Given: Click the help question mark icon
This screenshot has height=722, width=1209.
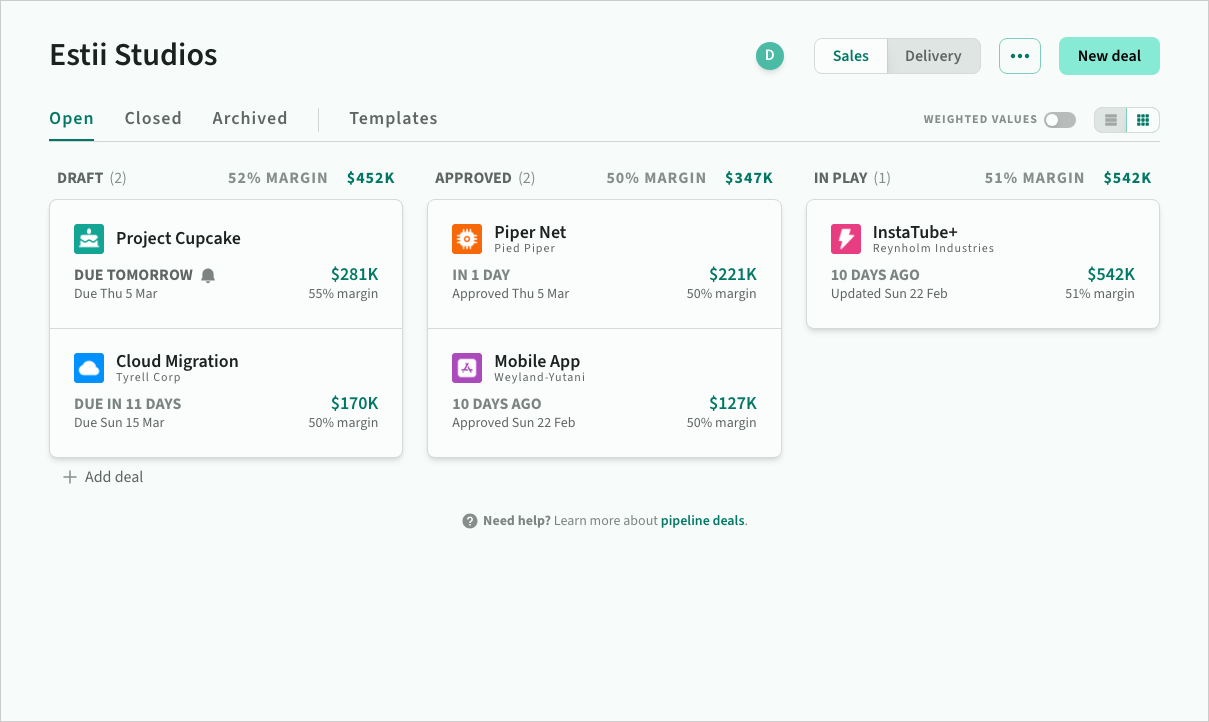Looking at the screenshot, I should tap(469, 521).
